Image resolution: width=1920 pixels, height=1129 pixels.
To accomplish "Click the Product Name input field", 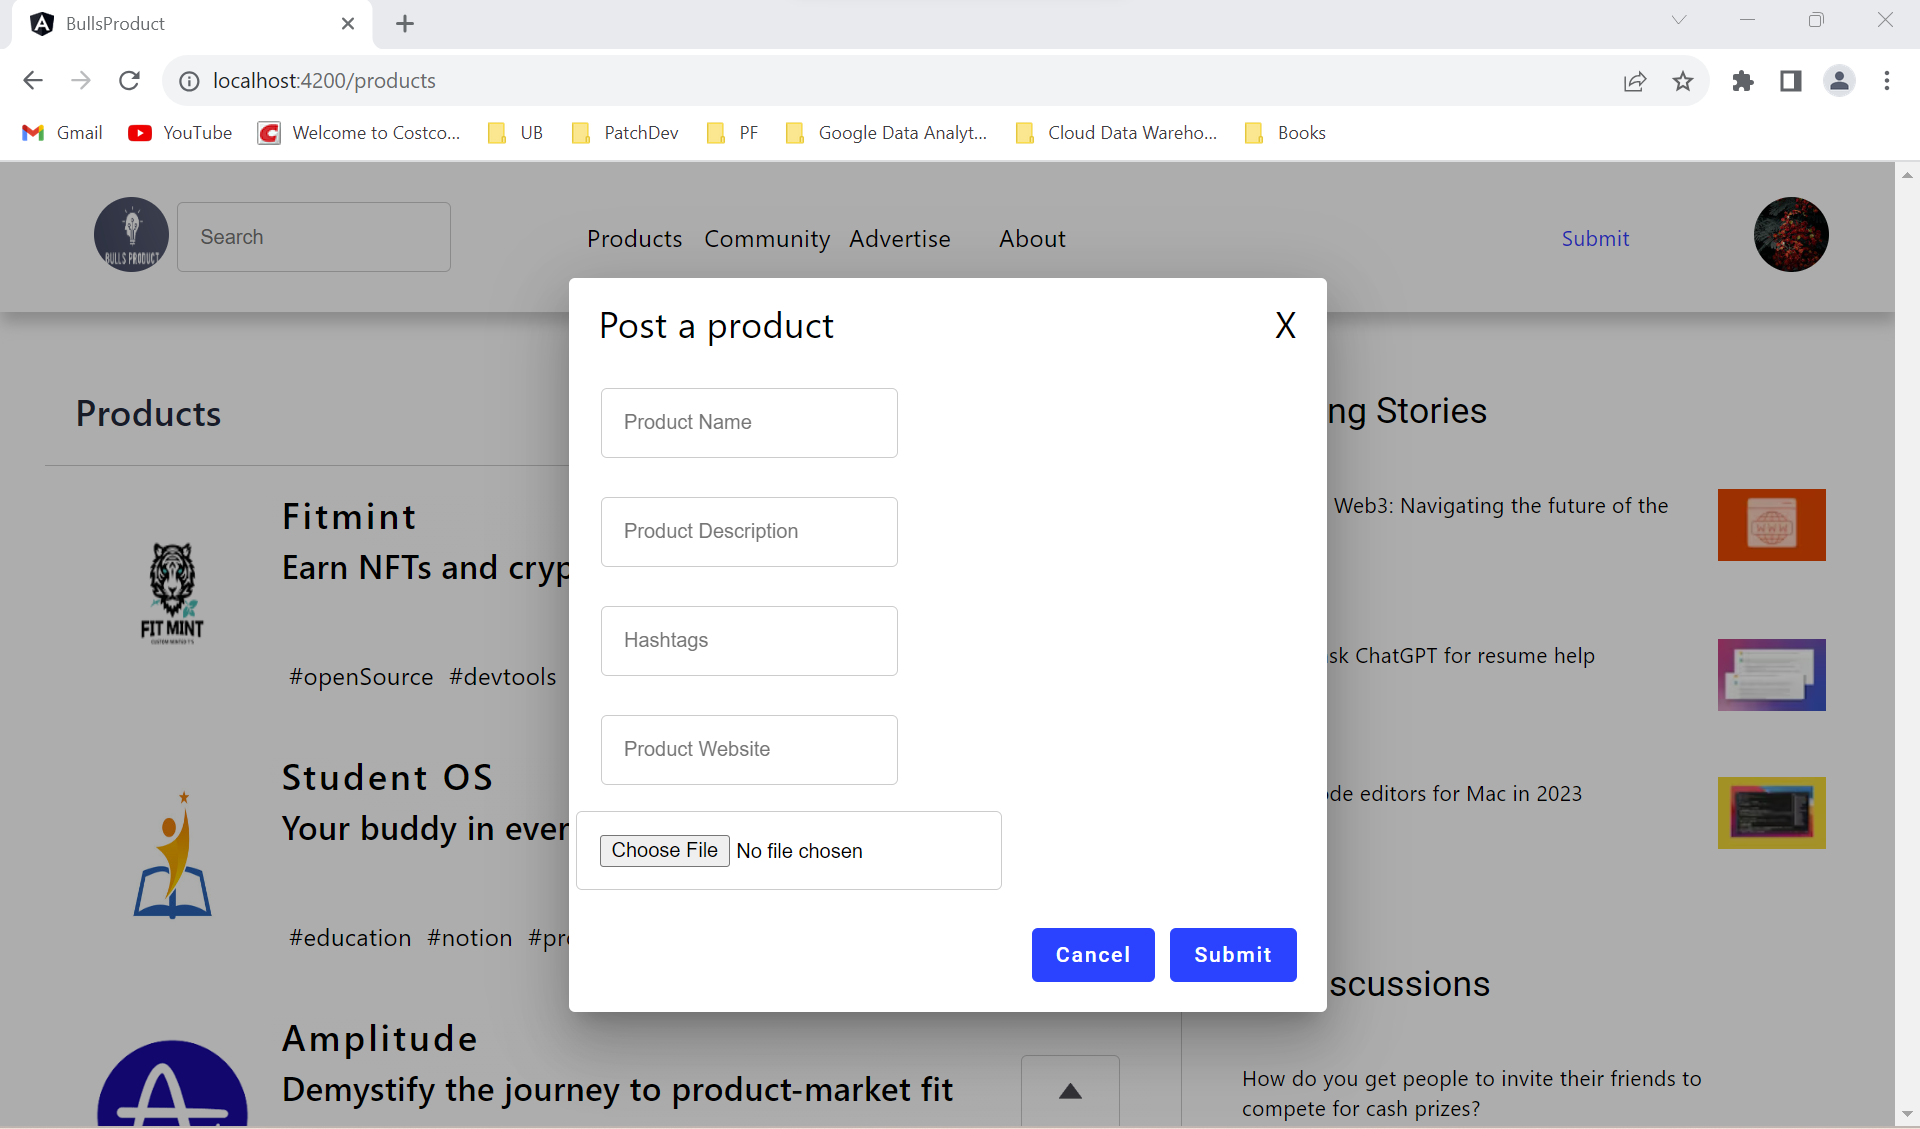I will [x=748, y=422].
